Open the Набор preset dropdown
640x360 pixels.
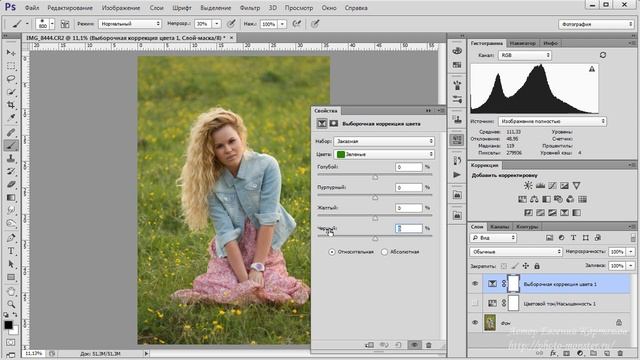[x=384, y=141]
